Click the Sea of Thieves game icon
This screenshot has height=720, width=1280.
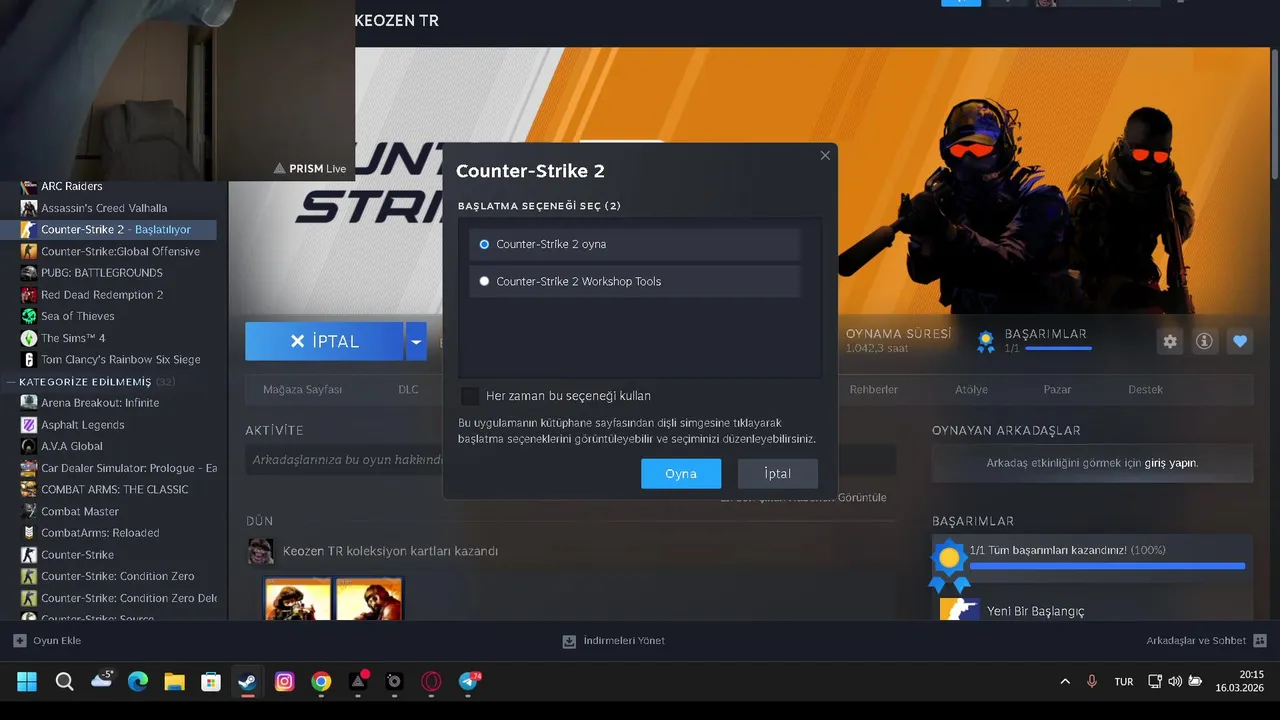click(29, 316)
